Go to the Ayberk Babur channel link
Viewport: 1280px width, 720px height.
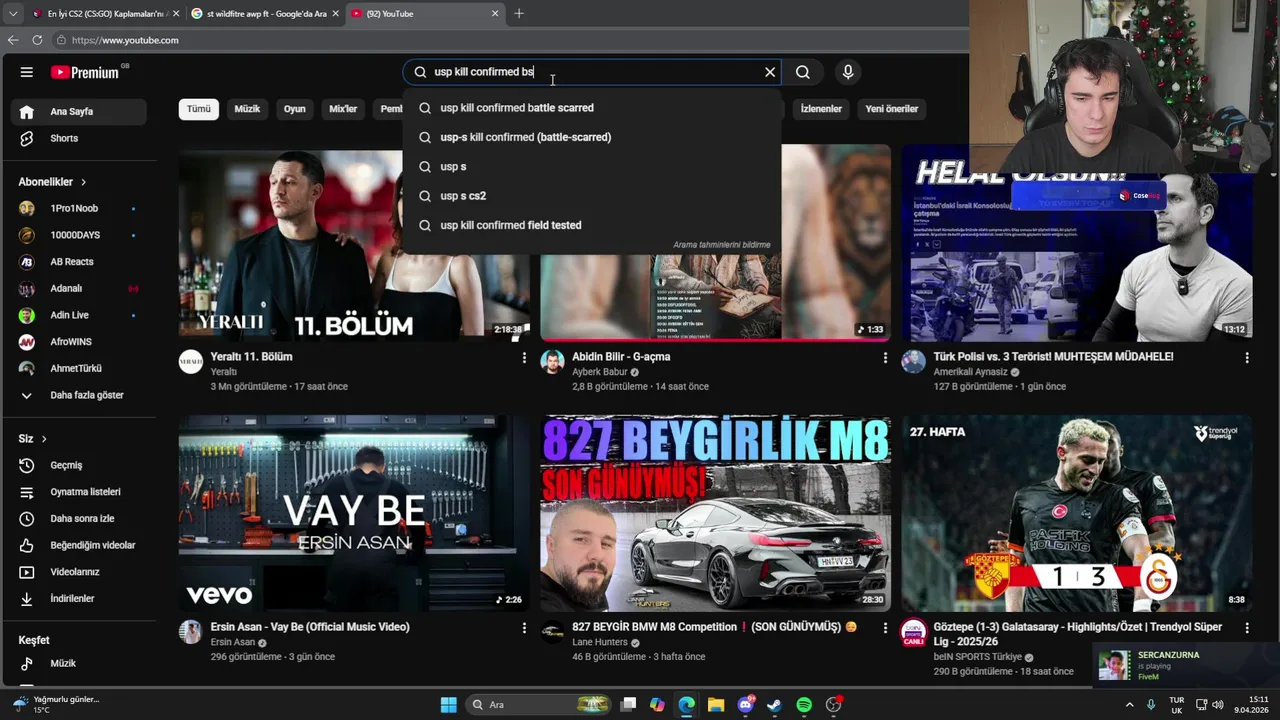point(599,372)
